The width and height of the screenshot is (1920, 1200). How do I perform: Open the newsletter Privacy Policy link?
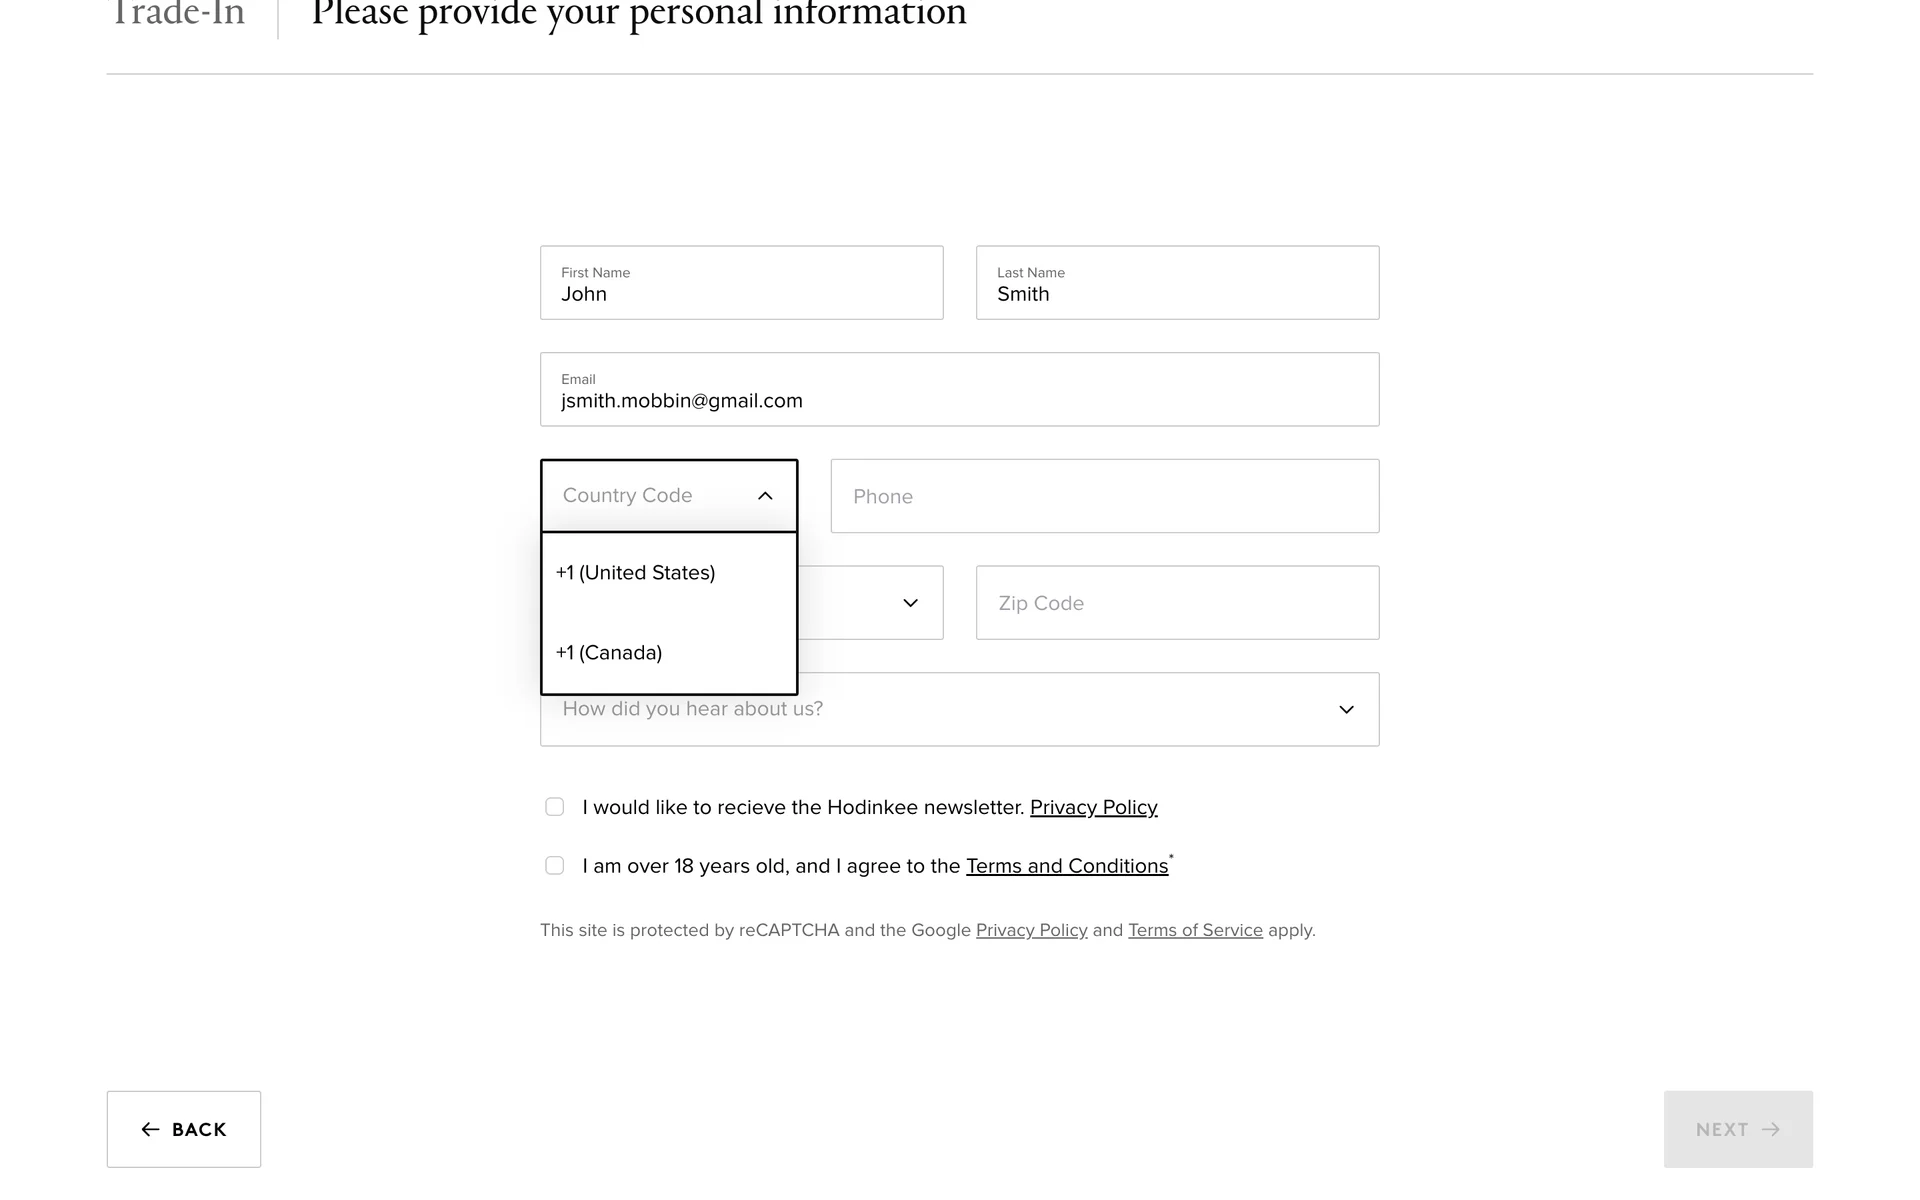1093,808
